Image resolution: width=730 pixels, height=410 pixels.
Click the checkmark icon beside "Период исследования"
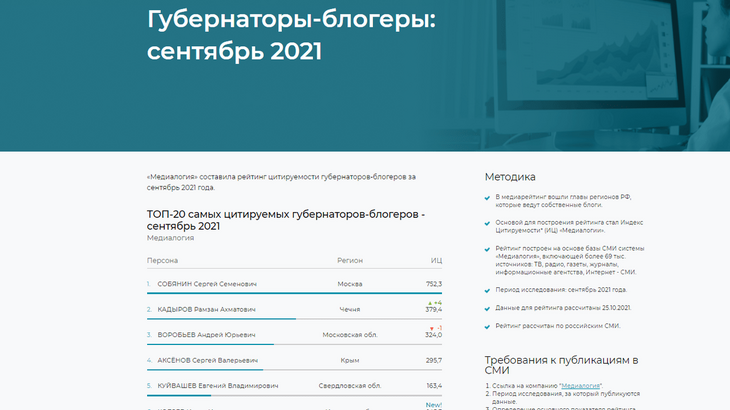point(488,290)
